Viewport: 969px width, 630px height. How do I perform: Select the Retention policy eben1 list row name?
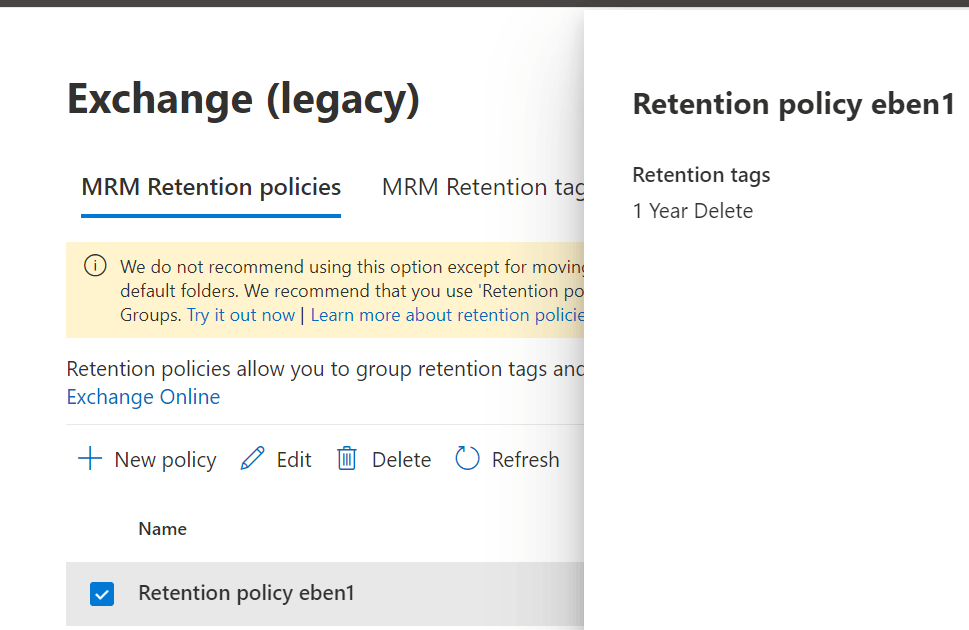click(x=246, y=593)
